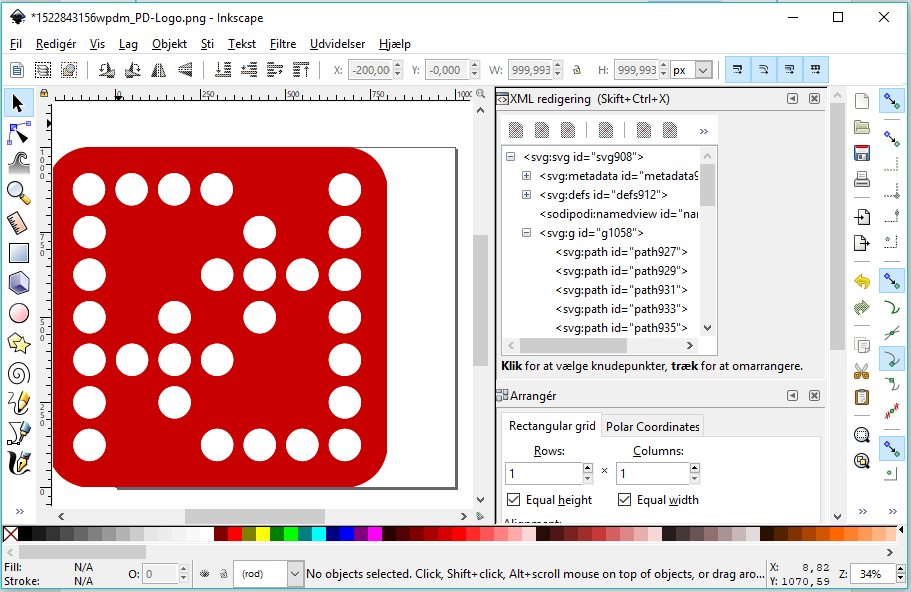
Task: Open the Fil menu
Action: tap(16, 44)
